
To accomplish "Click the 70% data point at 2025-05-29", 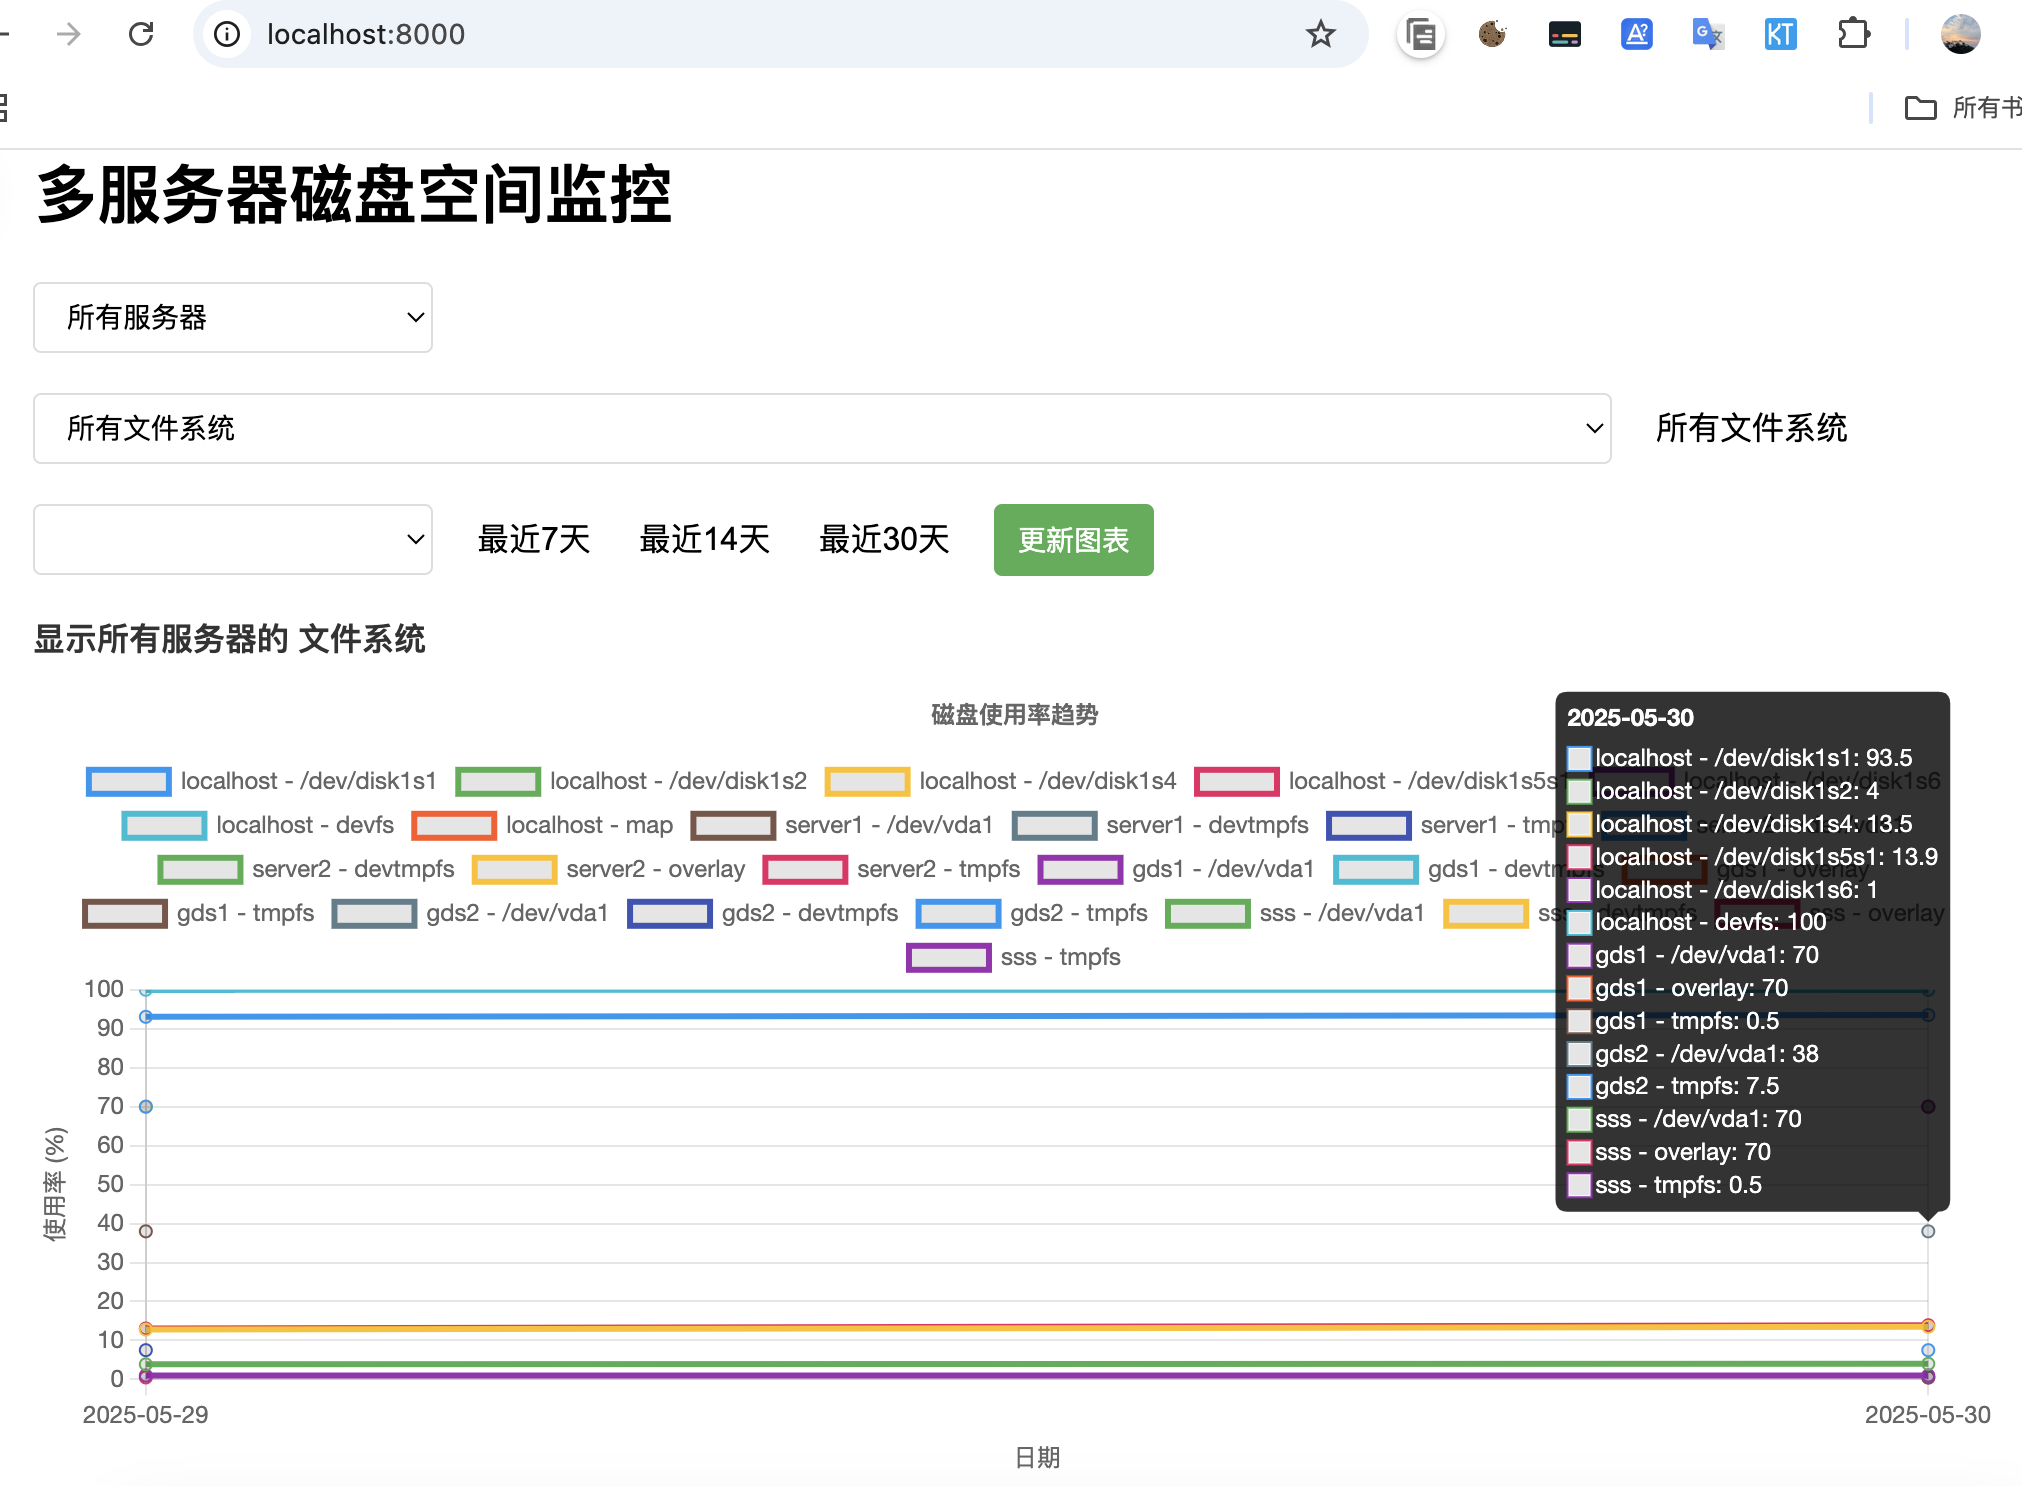I will tap(146, 1107).
